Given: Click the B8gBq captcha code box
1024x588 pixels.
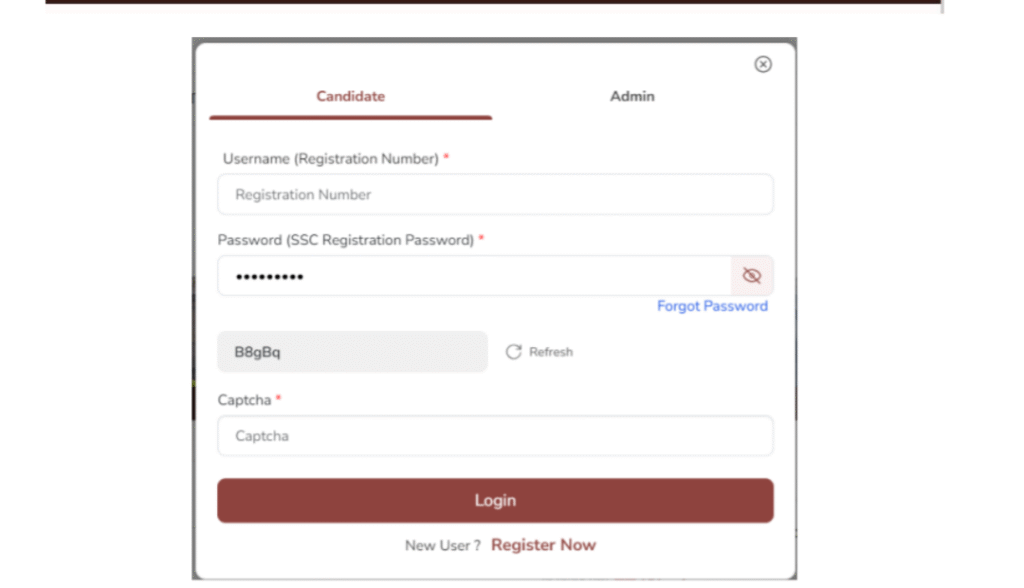Looking at the screenshot, I should (352, 352).
